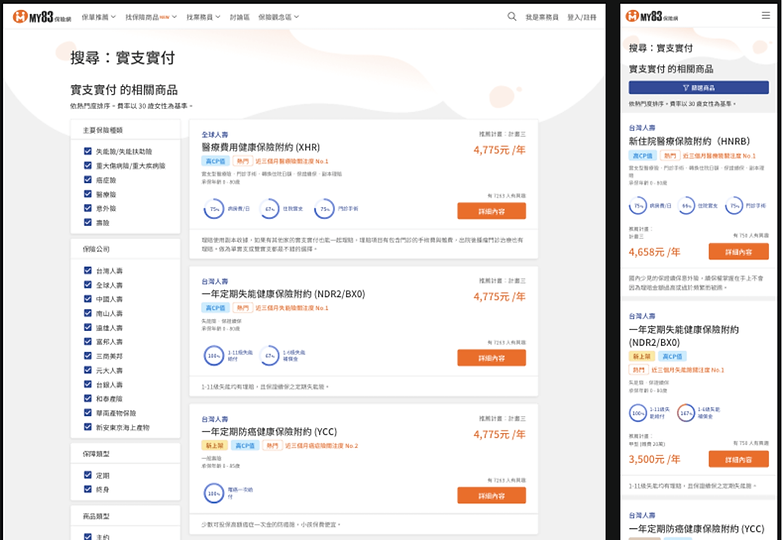Open 新住院醫療保險附約 (HNRB) title in mobile view
The height and width of the screenshot is (540, 782).
[689, 141]
